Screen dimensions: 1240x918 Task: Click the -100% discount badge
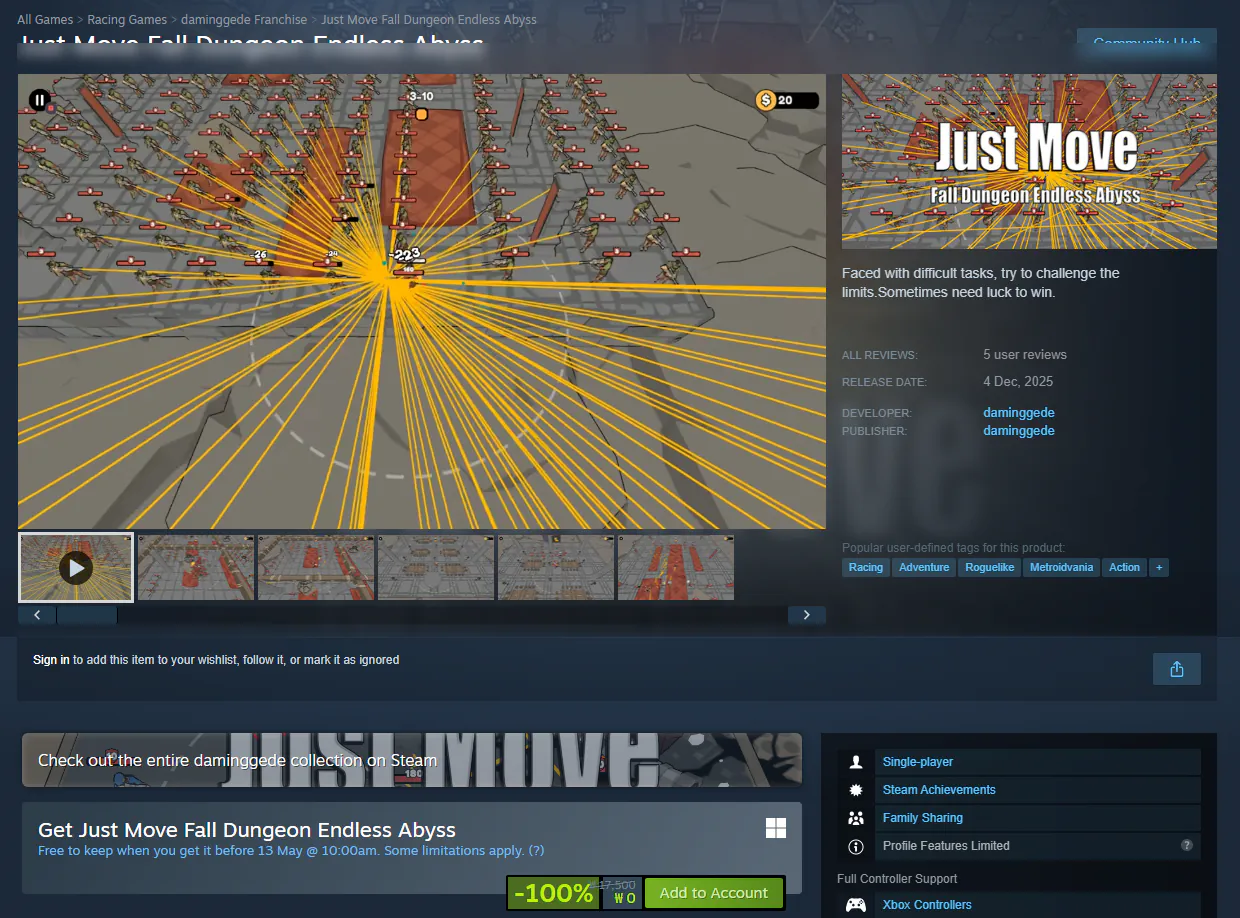[554, 893]
